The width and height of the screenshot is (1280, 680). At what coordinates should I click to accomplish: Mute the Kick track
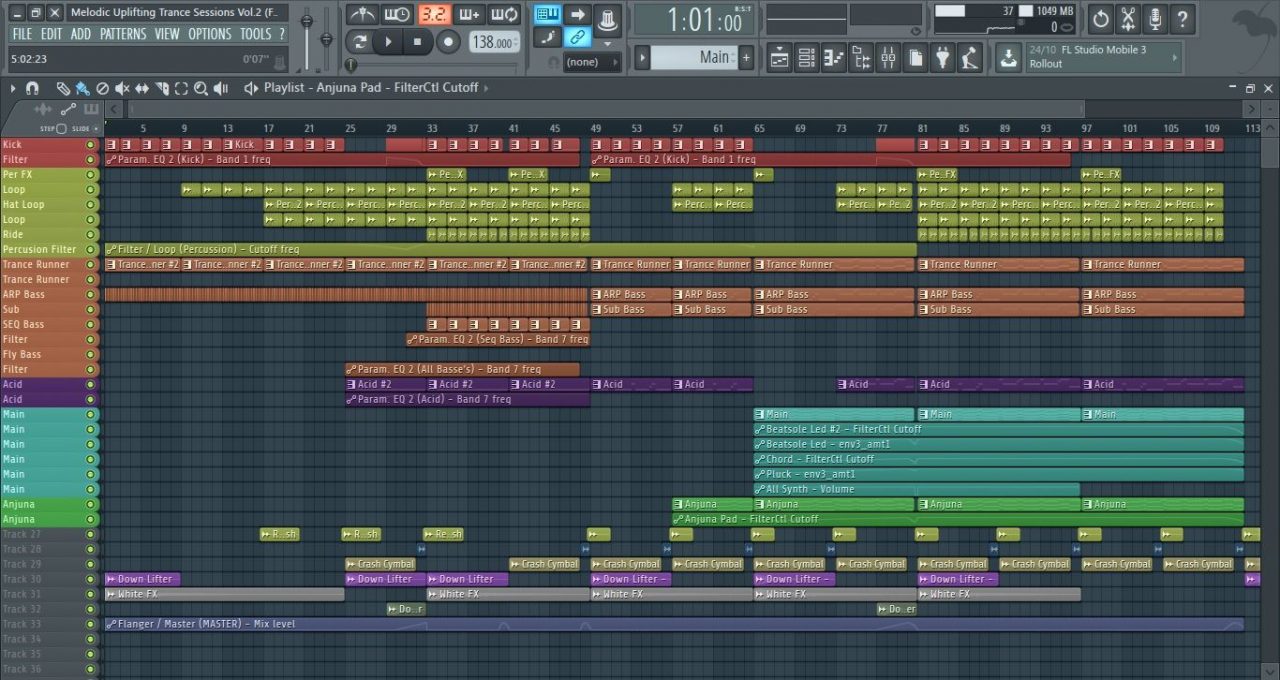[91, 145]
